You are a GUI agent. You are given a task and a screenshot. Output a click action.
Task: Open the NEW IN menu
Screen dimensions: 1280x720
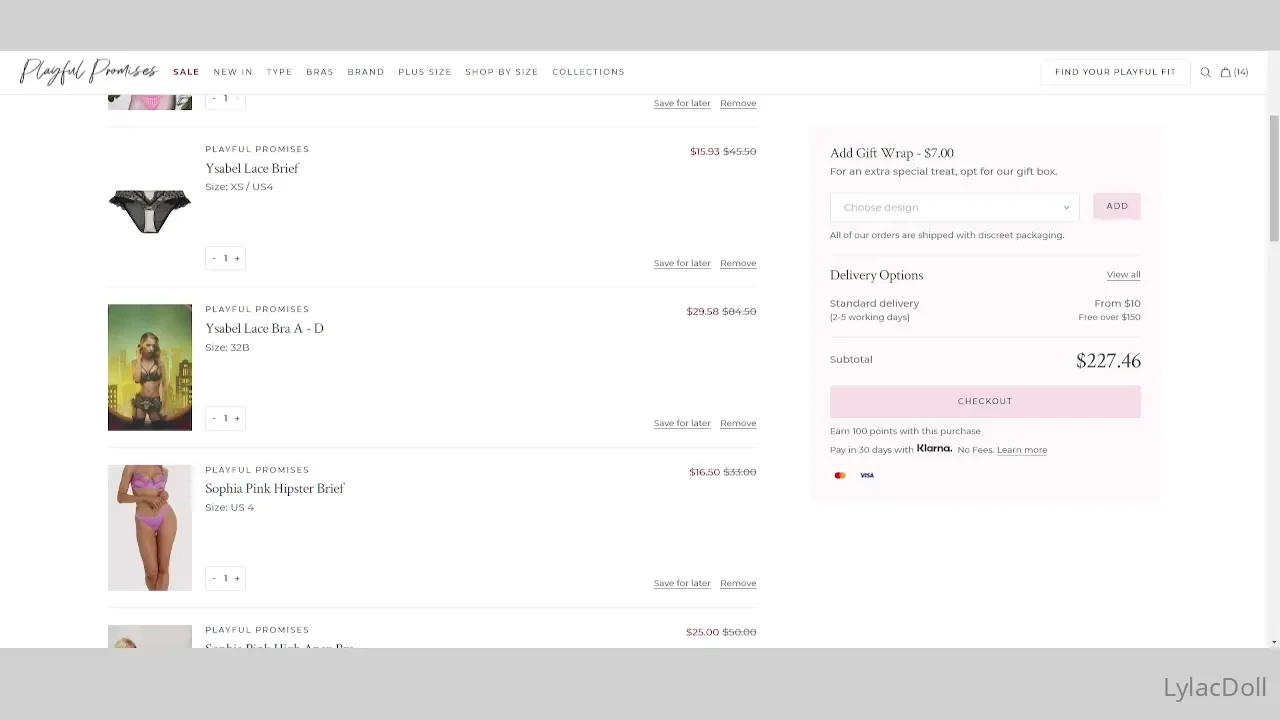click(233, 72)
